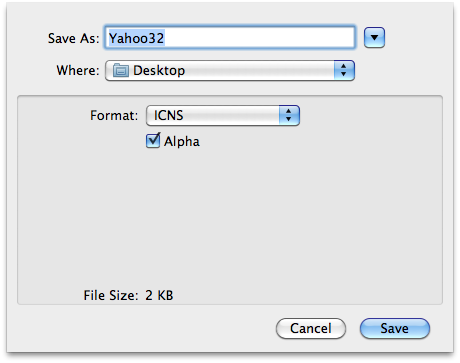This screenshot has width=460, height=363.
Task: Click the checkmark icon beside Alpha
Action: [153, 140]
